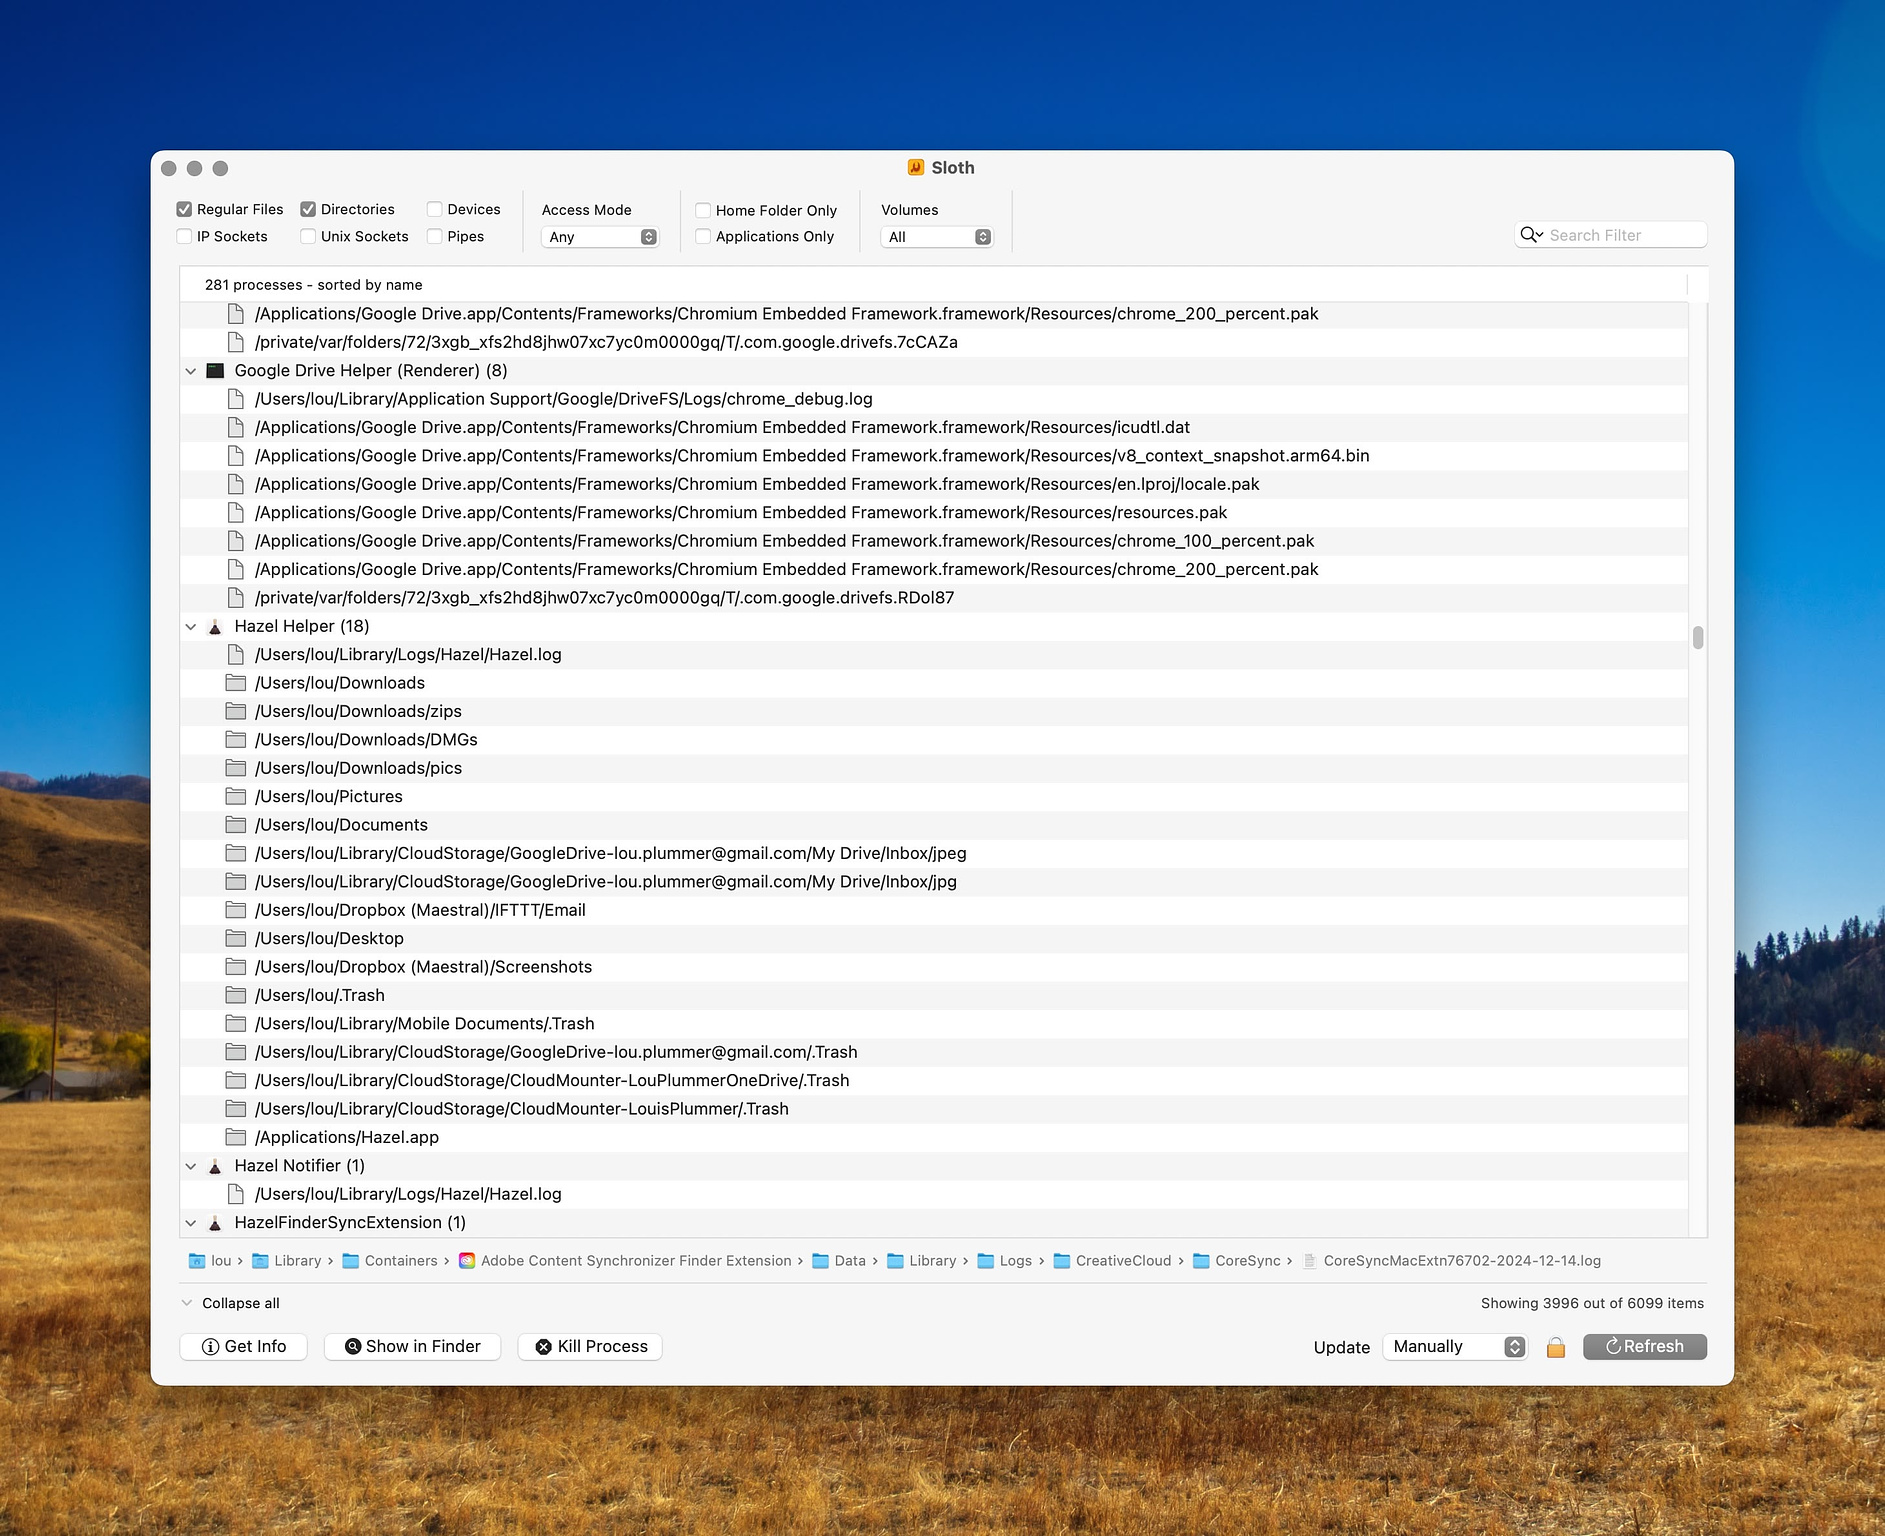Screen dimensions: 1885x1536
Task: Click the Logs segment in path bar
Action: (x=1005, y=1261)
